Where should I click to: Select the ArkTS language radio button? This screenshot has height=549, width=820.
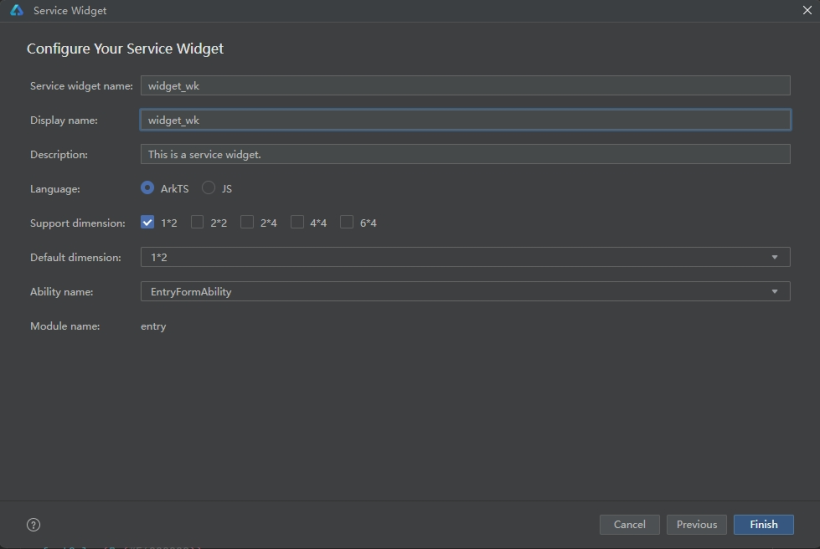147,188
